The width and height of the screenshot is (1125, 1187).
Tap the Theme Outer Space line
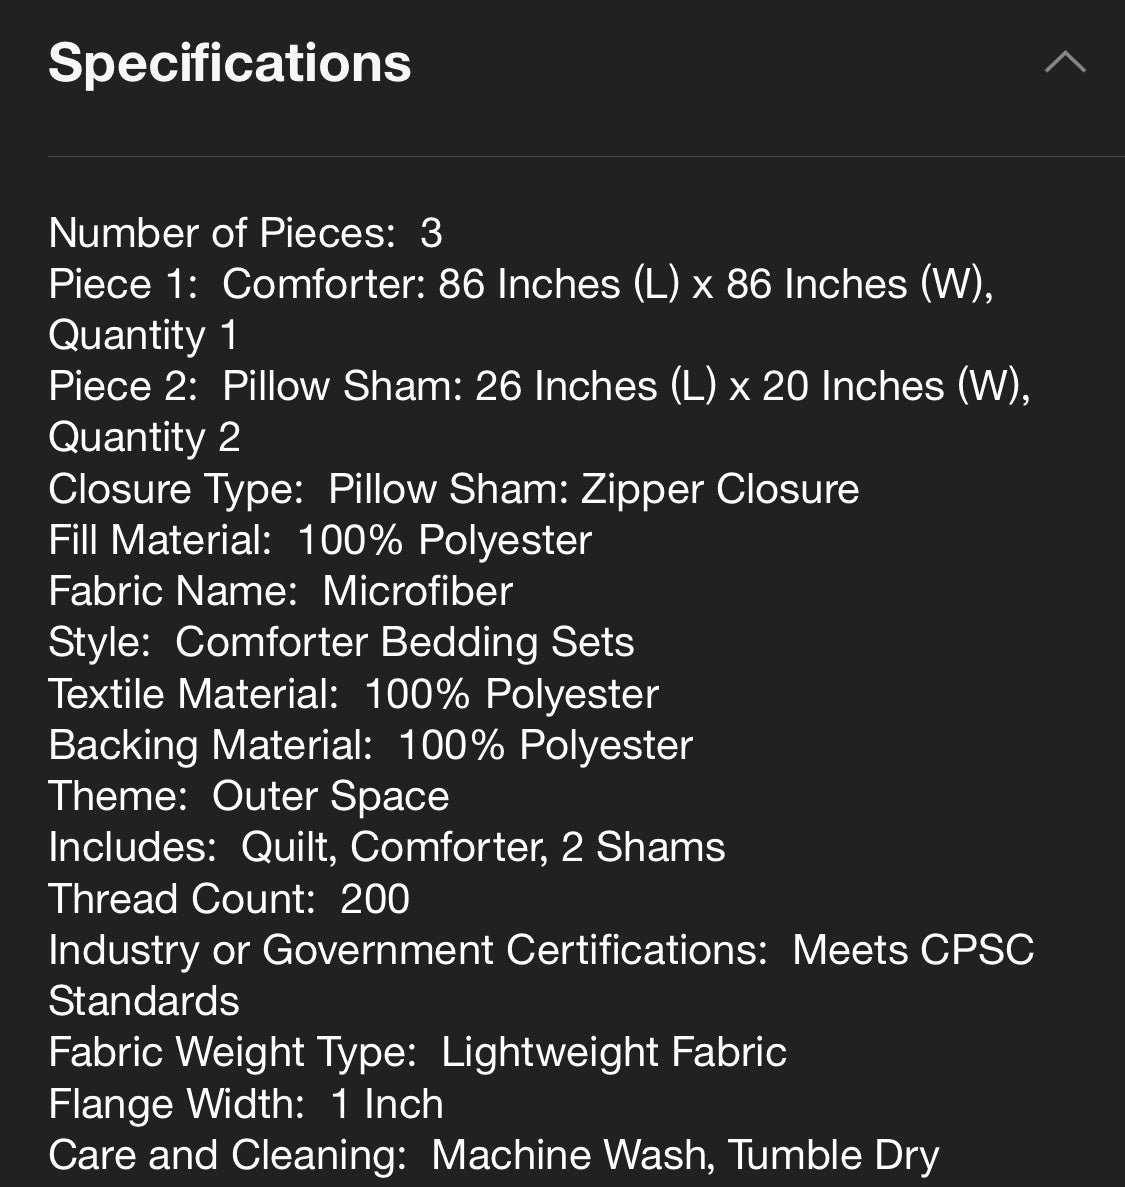(x=249, y=796)
